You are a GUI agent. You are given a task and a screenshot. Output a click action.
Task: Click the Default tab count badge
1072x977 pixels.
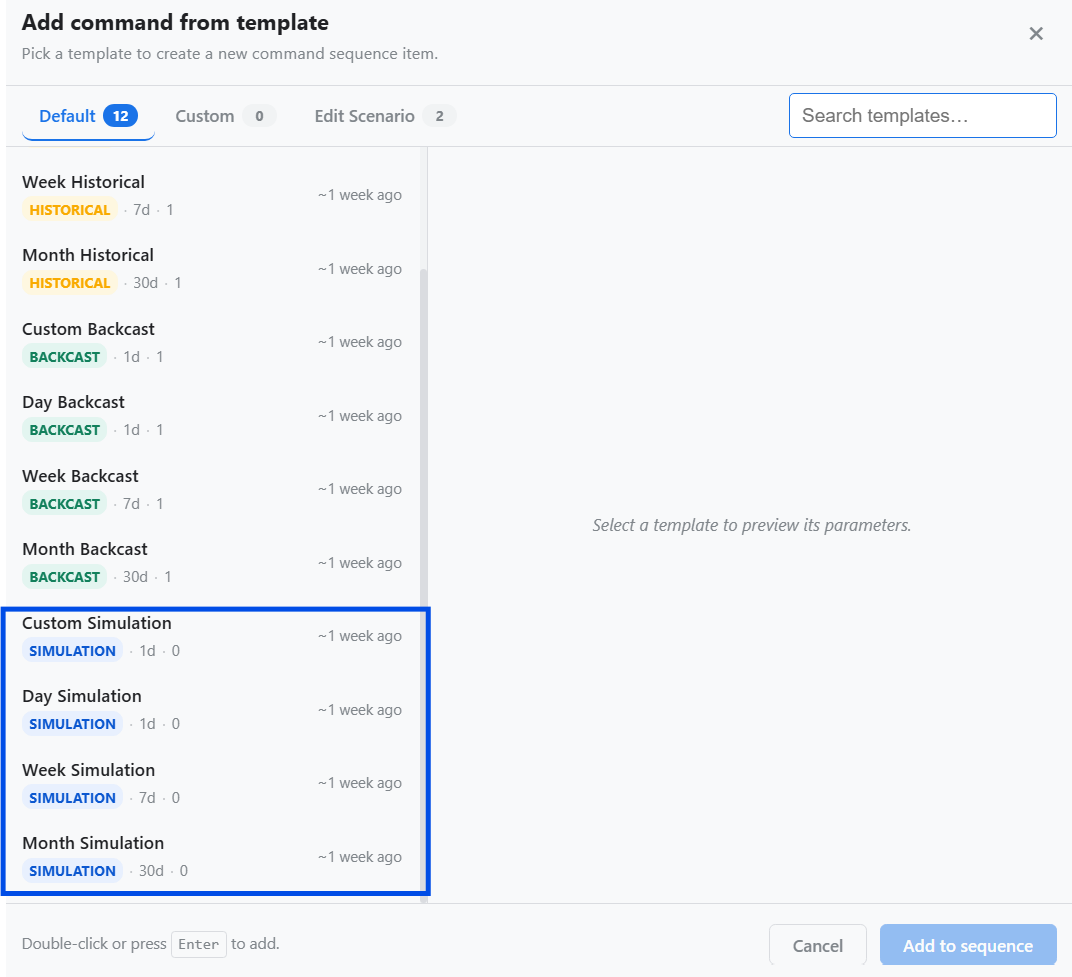(120, 116)
